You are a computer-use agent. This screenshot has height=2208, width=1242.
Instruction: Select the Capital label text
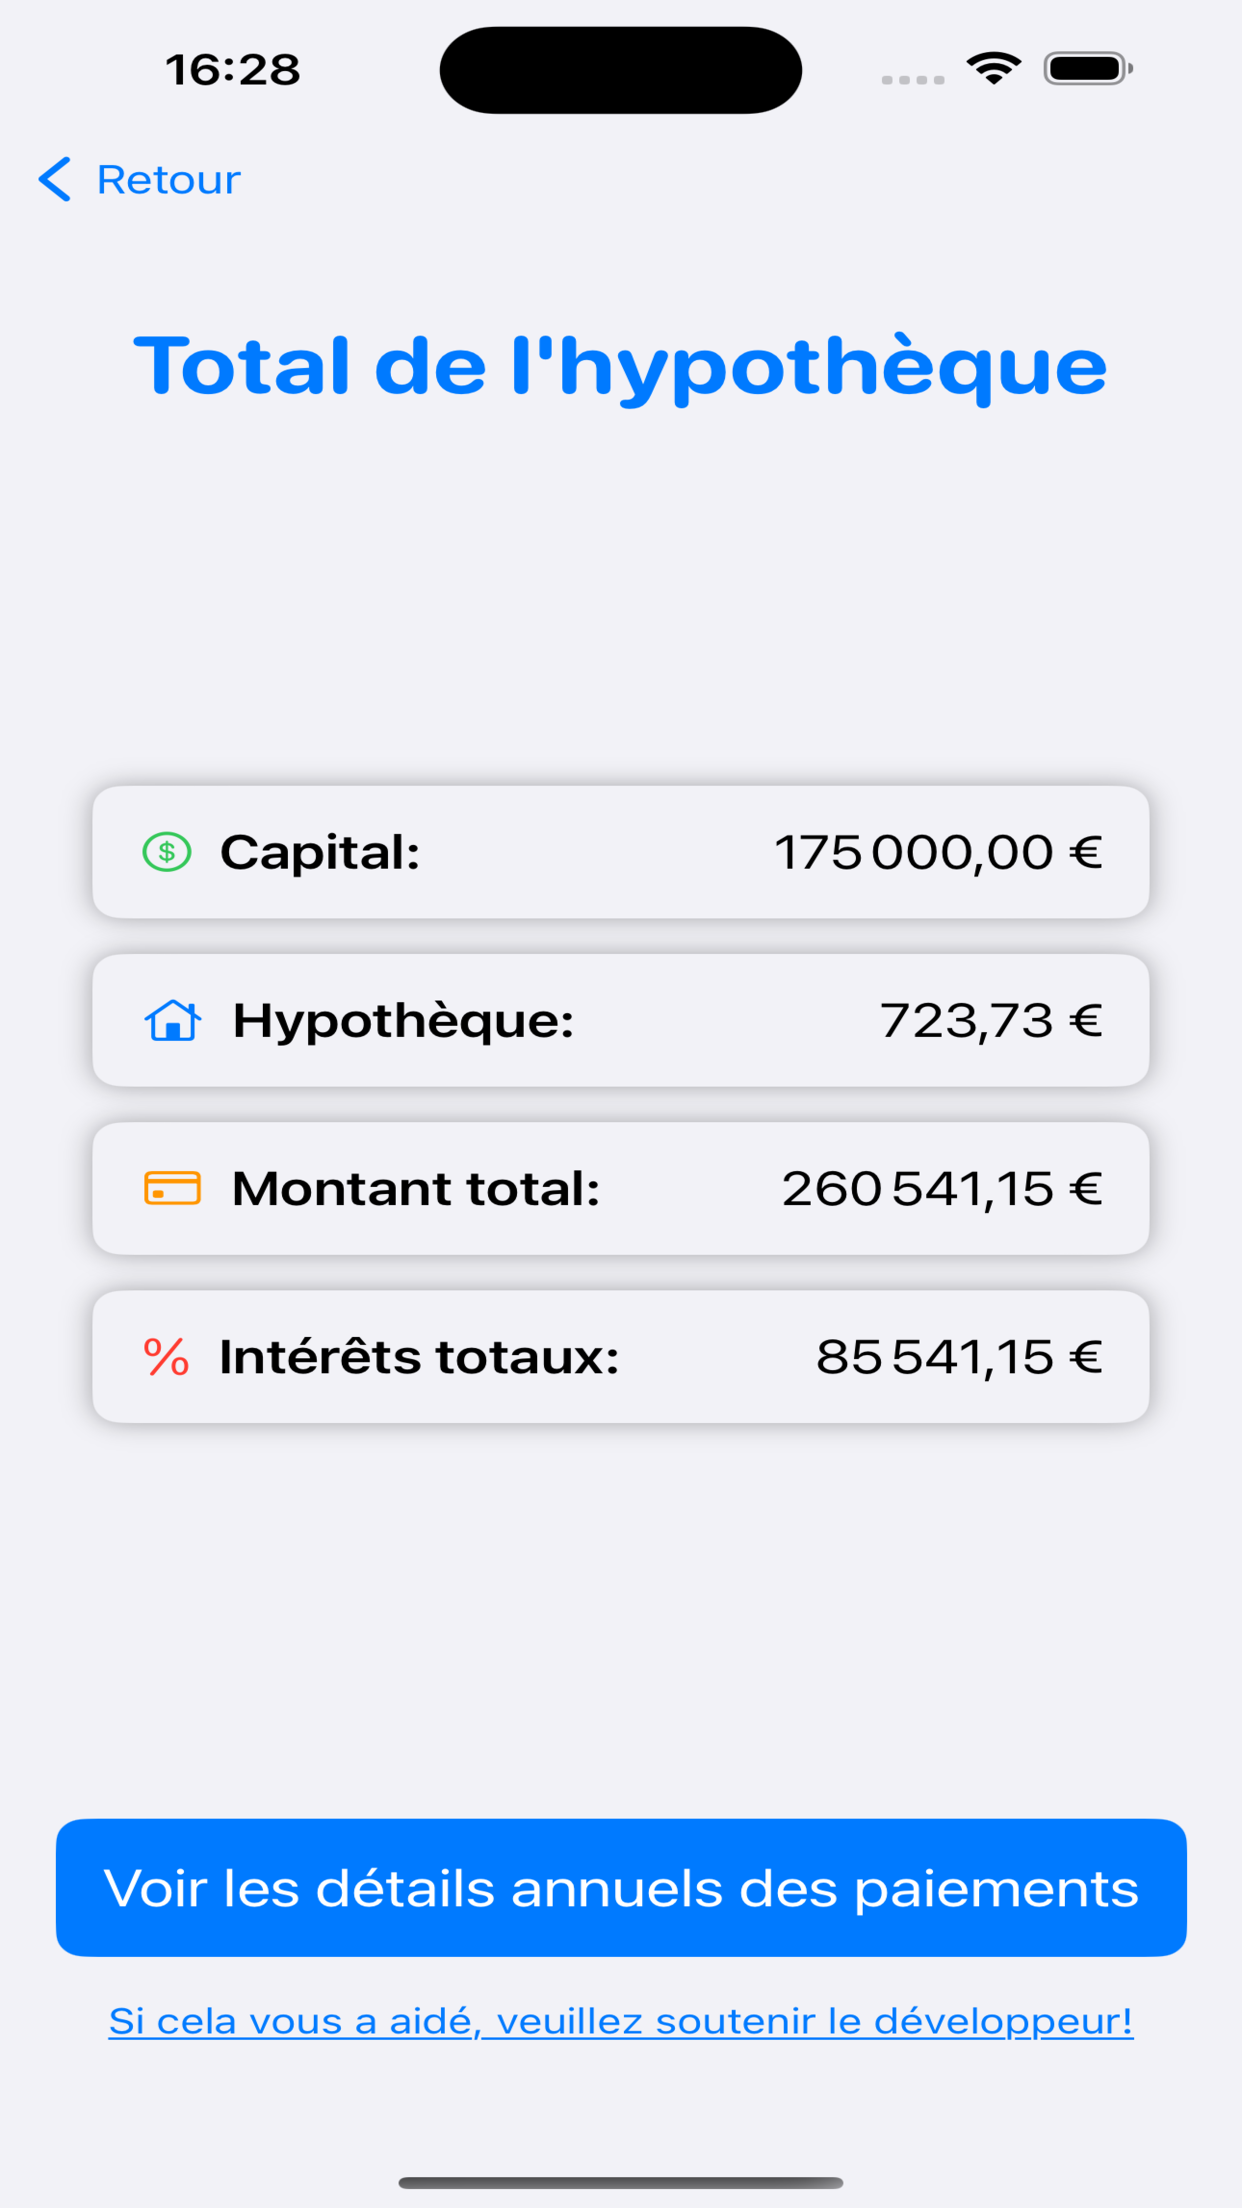click(320, 852)
